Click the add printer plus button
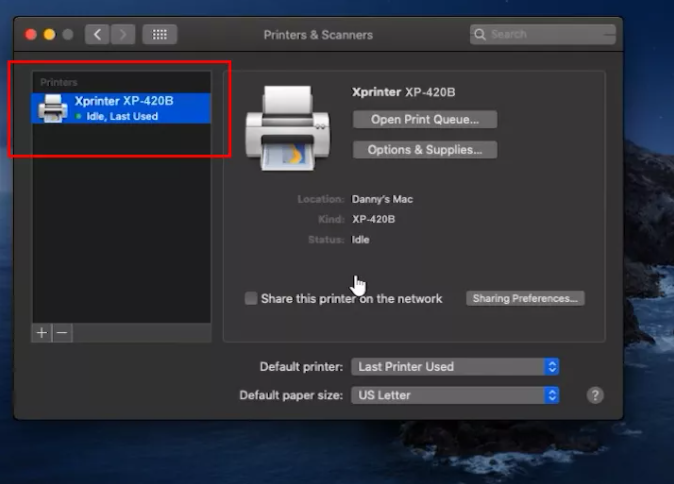This screenshot has height=484, width=674. click(x=42, y=333)
